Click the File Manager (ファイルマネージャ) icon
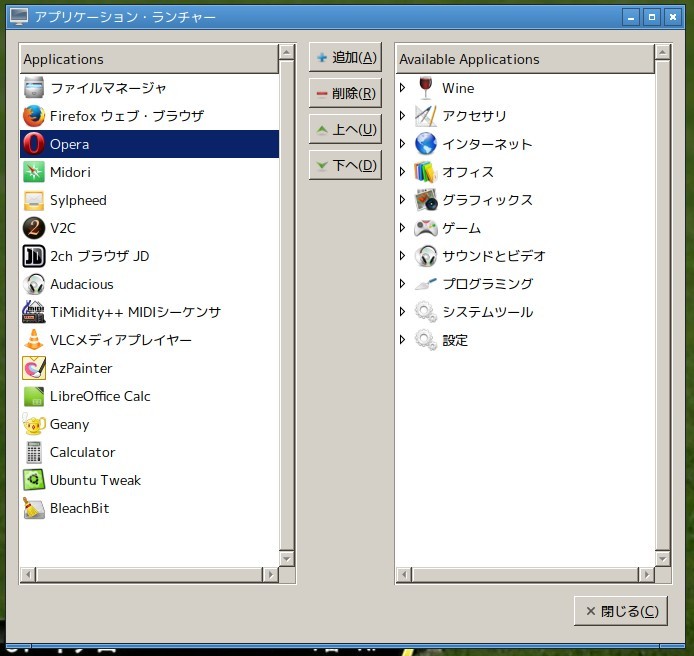 pos(34,88)
